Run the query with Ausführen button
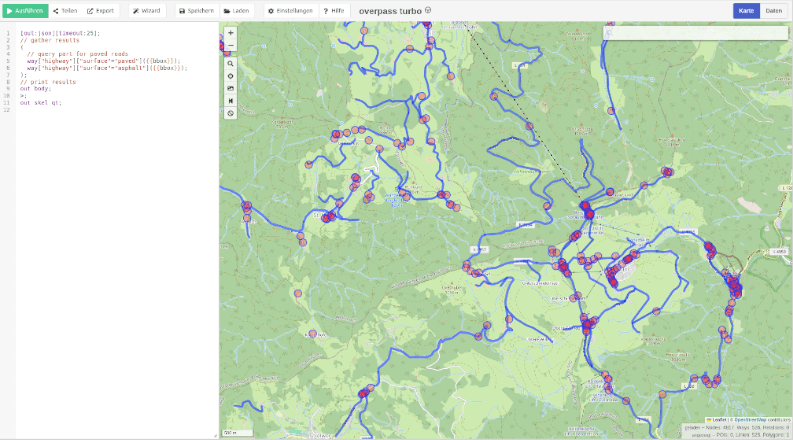The width and height of the screenshot is (793, 440). (25, 10)
